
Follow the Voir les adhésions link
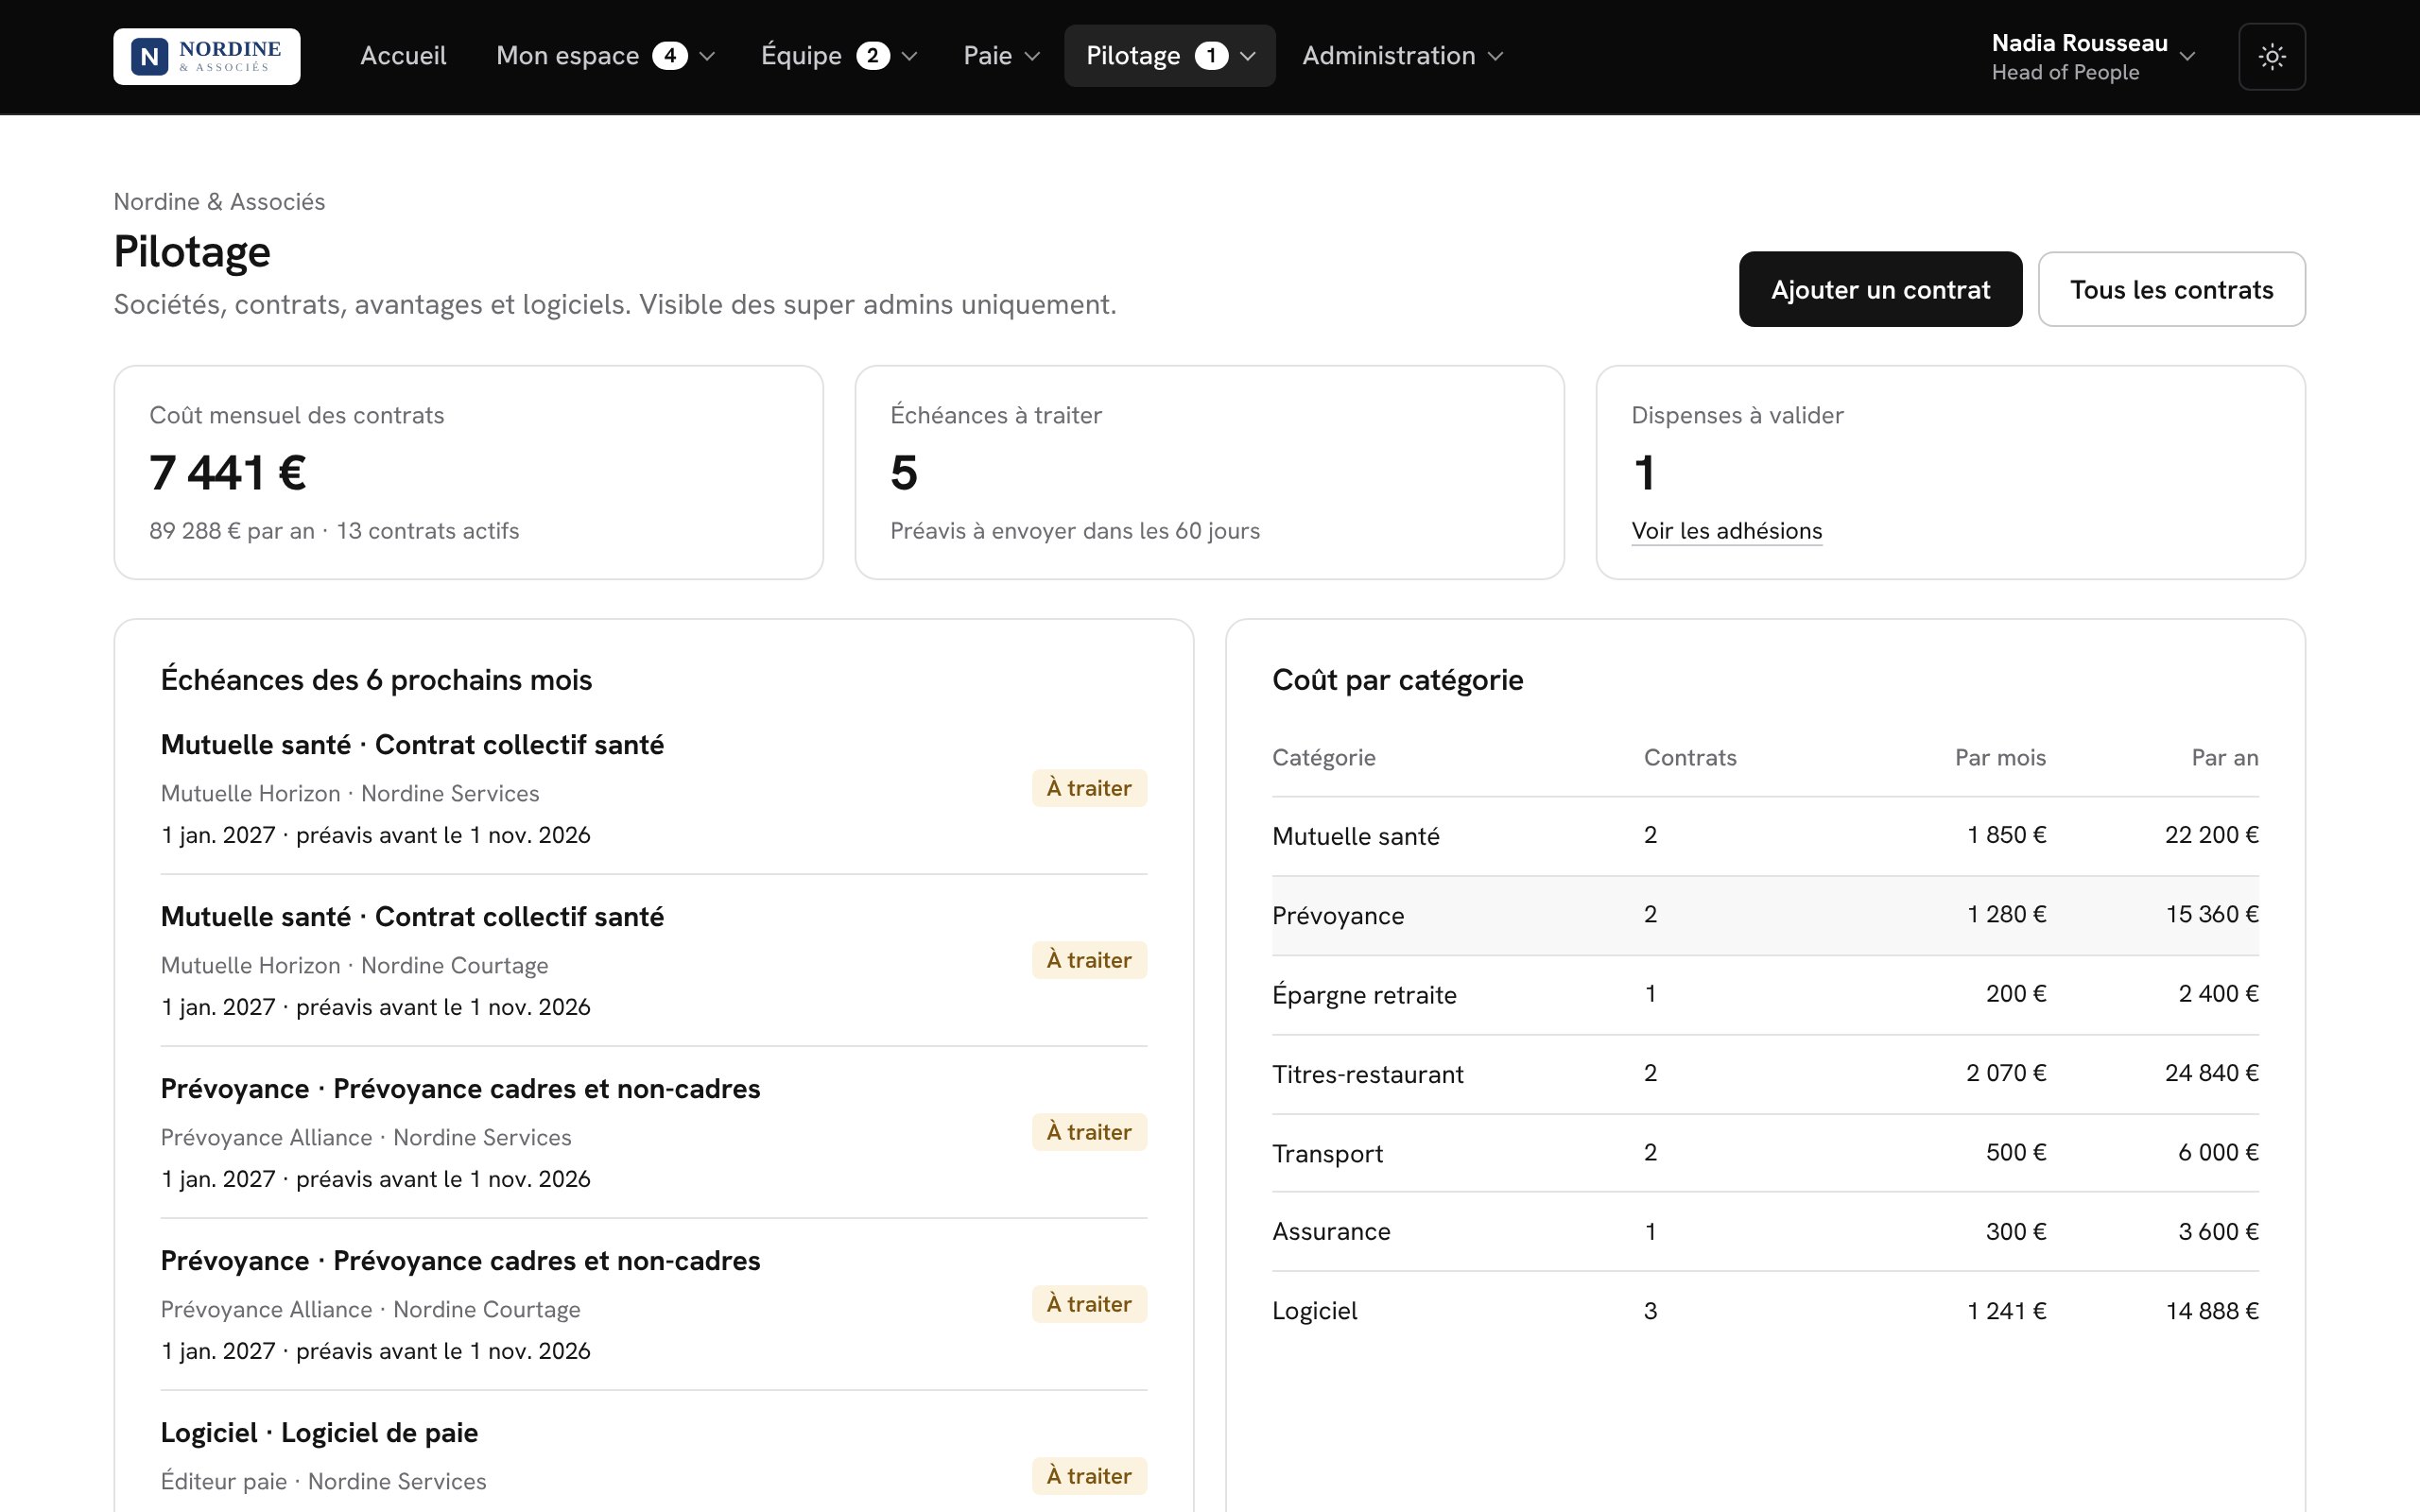pos(1726,531)
